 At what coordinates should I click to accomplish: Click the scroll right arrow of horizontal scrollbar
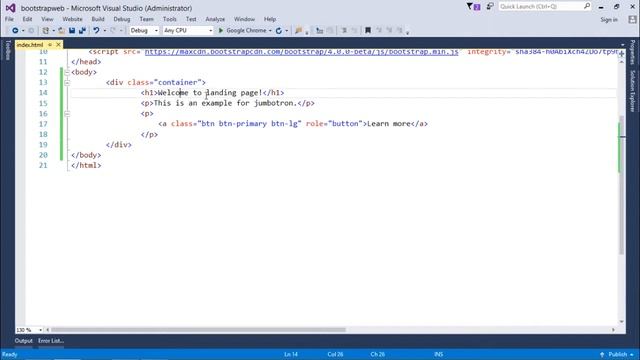pos(613,330)
